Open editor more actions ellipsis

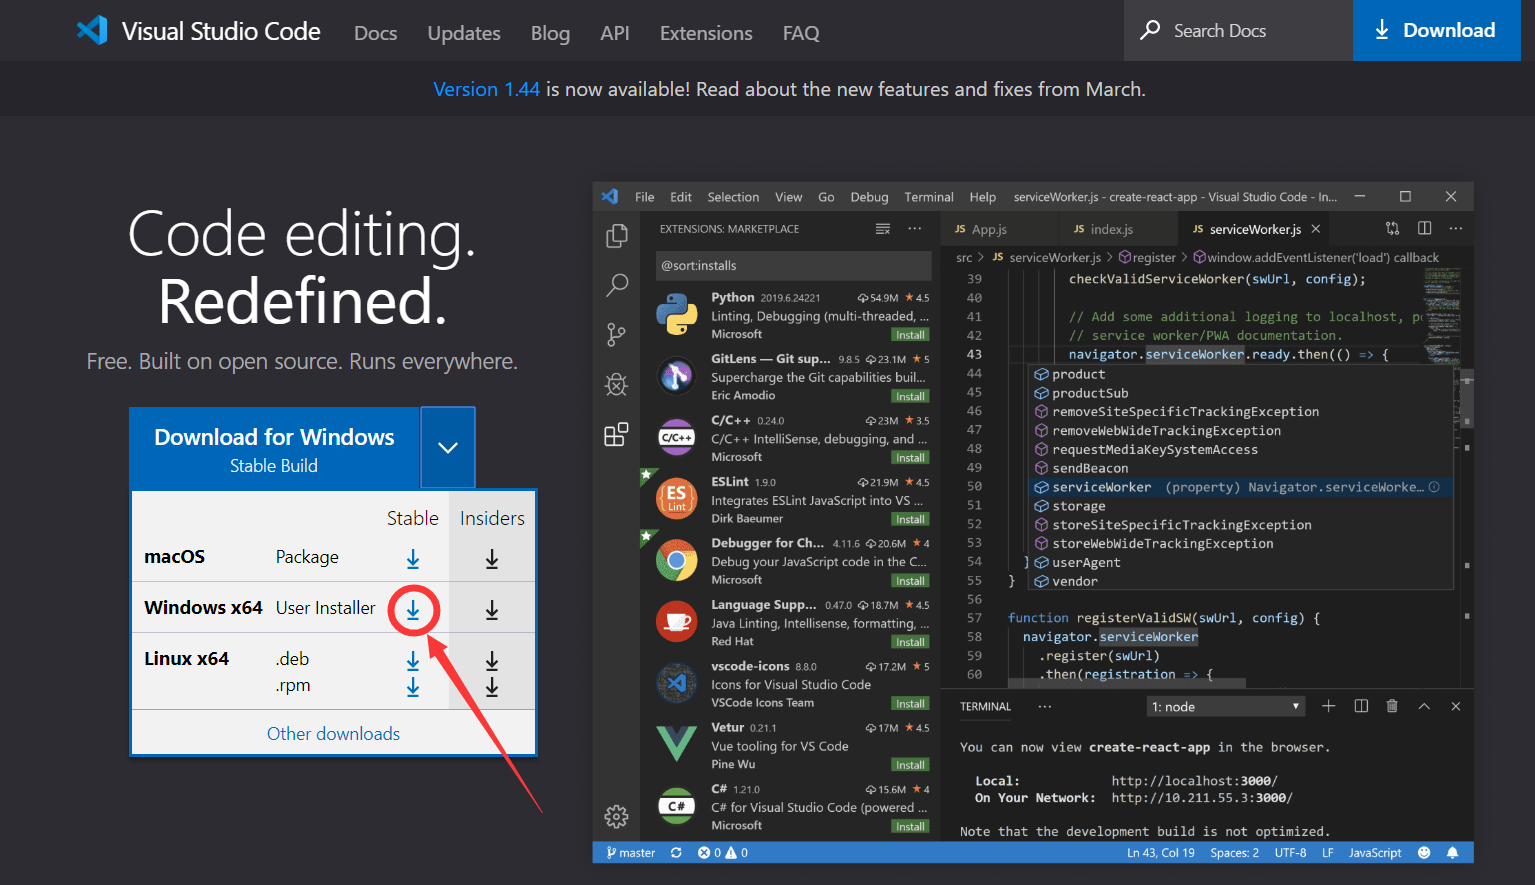[x=1456, y=228]
